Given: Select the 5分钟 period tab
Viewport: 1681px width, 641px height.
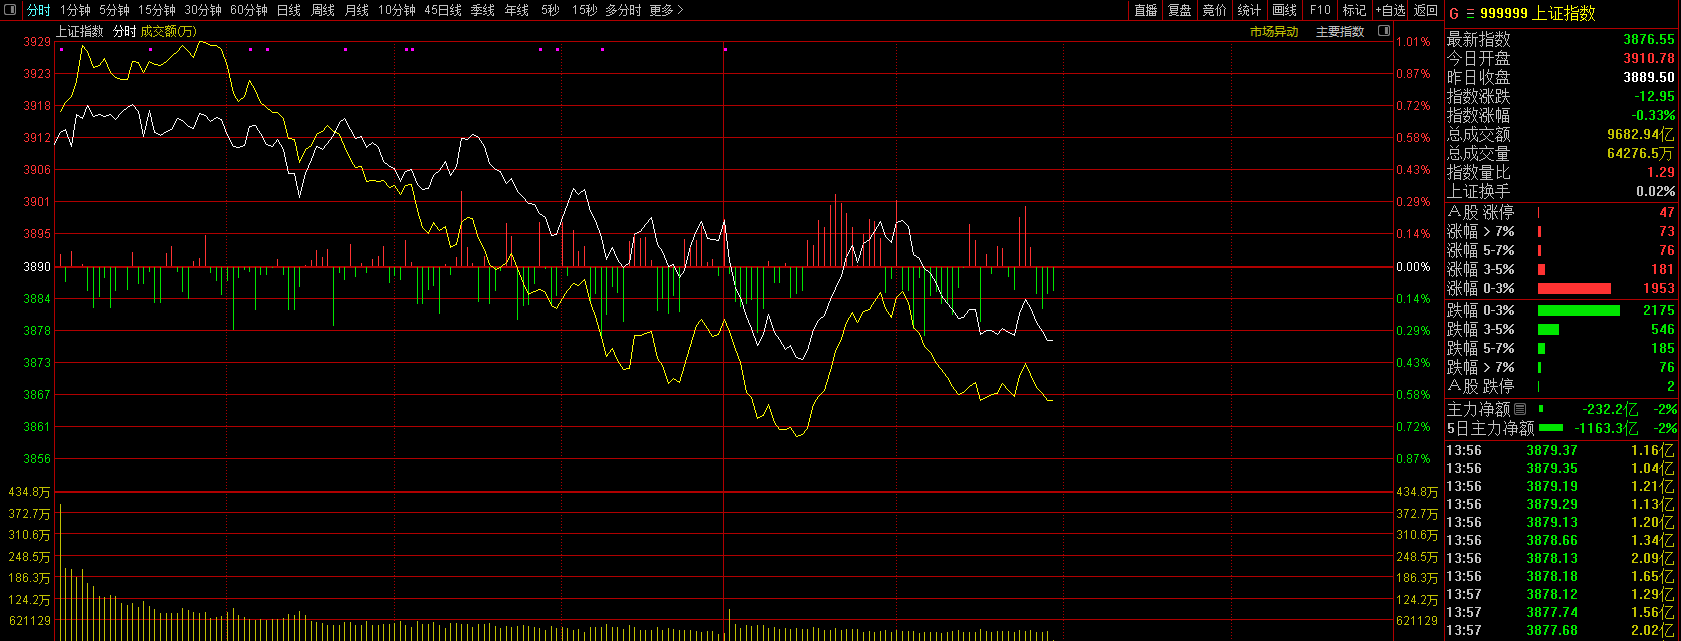Looking at the screenshot, I should click(114, 10).
